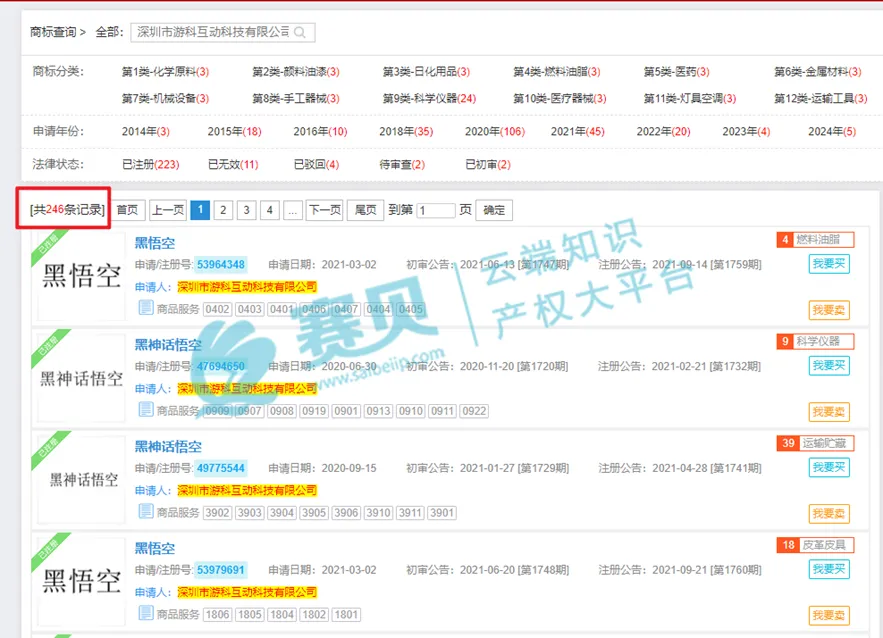This screenshot has width=883, height=638.
Task: Click the page number input field
Action: pos(435,210)
